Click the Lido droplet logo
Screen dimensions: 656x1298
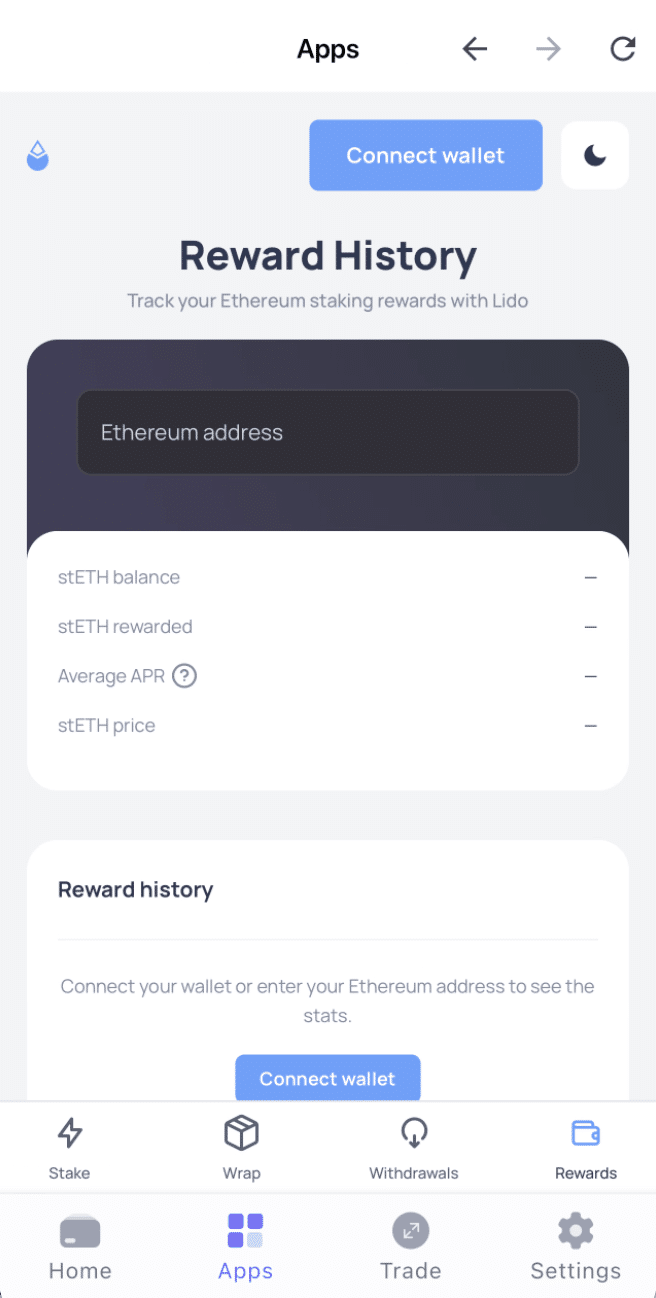(37, 155)
